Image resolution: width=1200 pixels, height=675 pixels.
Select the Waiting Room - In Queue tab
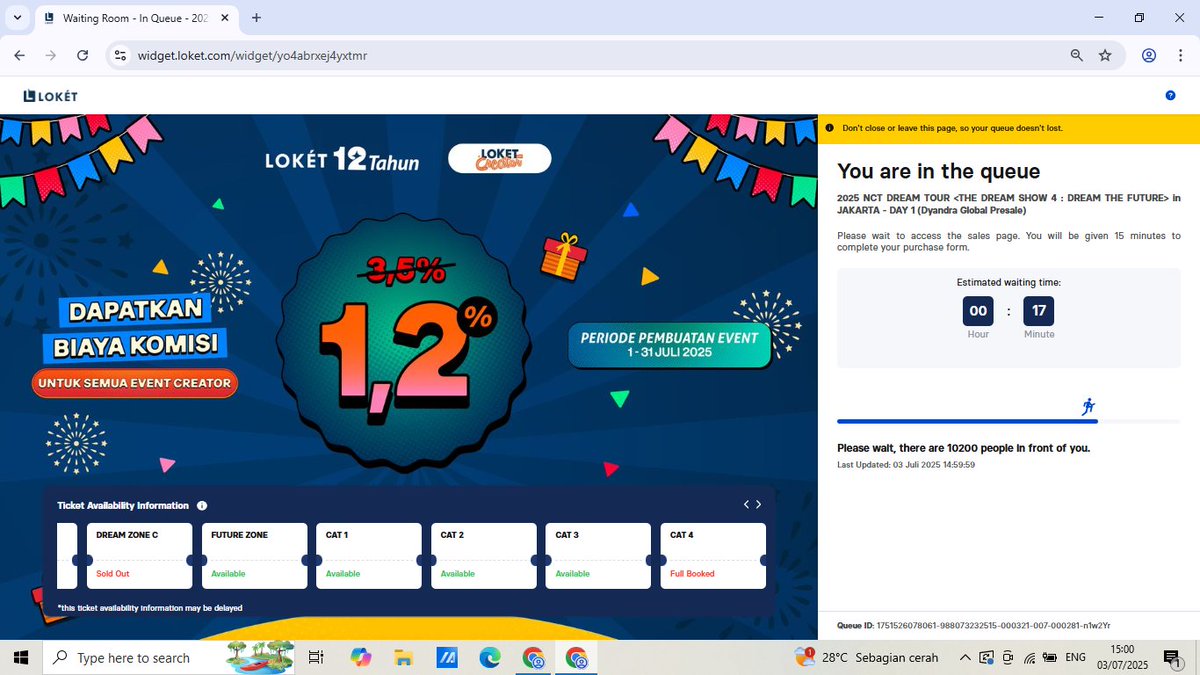(135, 18)
